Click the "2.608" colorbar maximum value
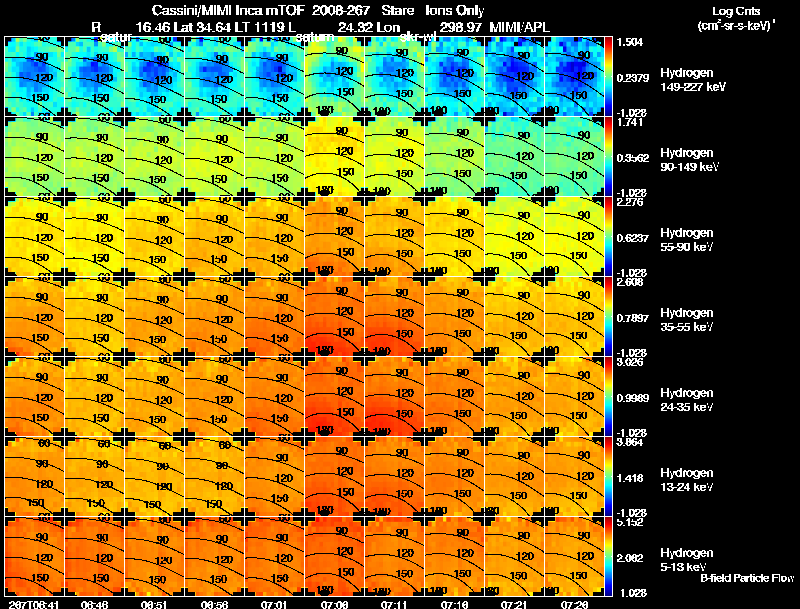Screen dimensions: 800x609 coord(630,282)
